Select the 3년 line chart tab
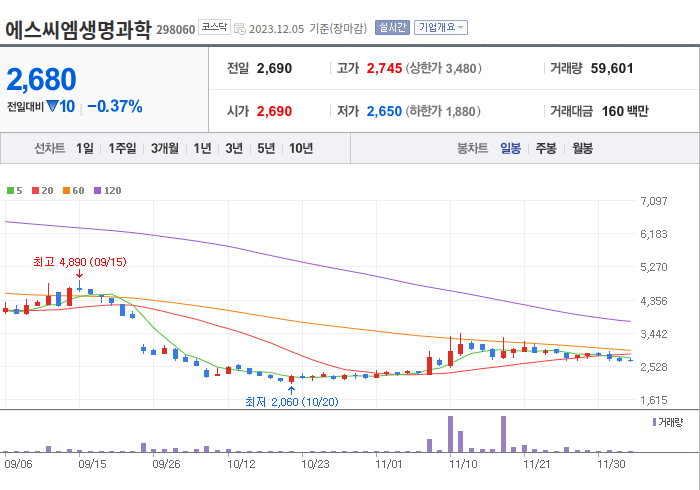700x490 pixels. point(234,148)
